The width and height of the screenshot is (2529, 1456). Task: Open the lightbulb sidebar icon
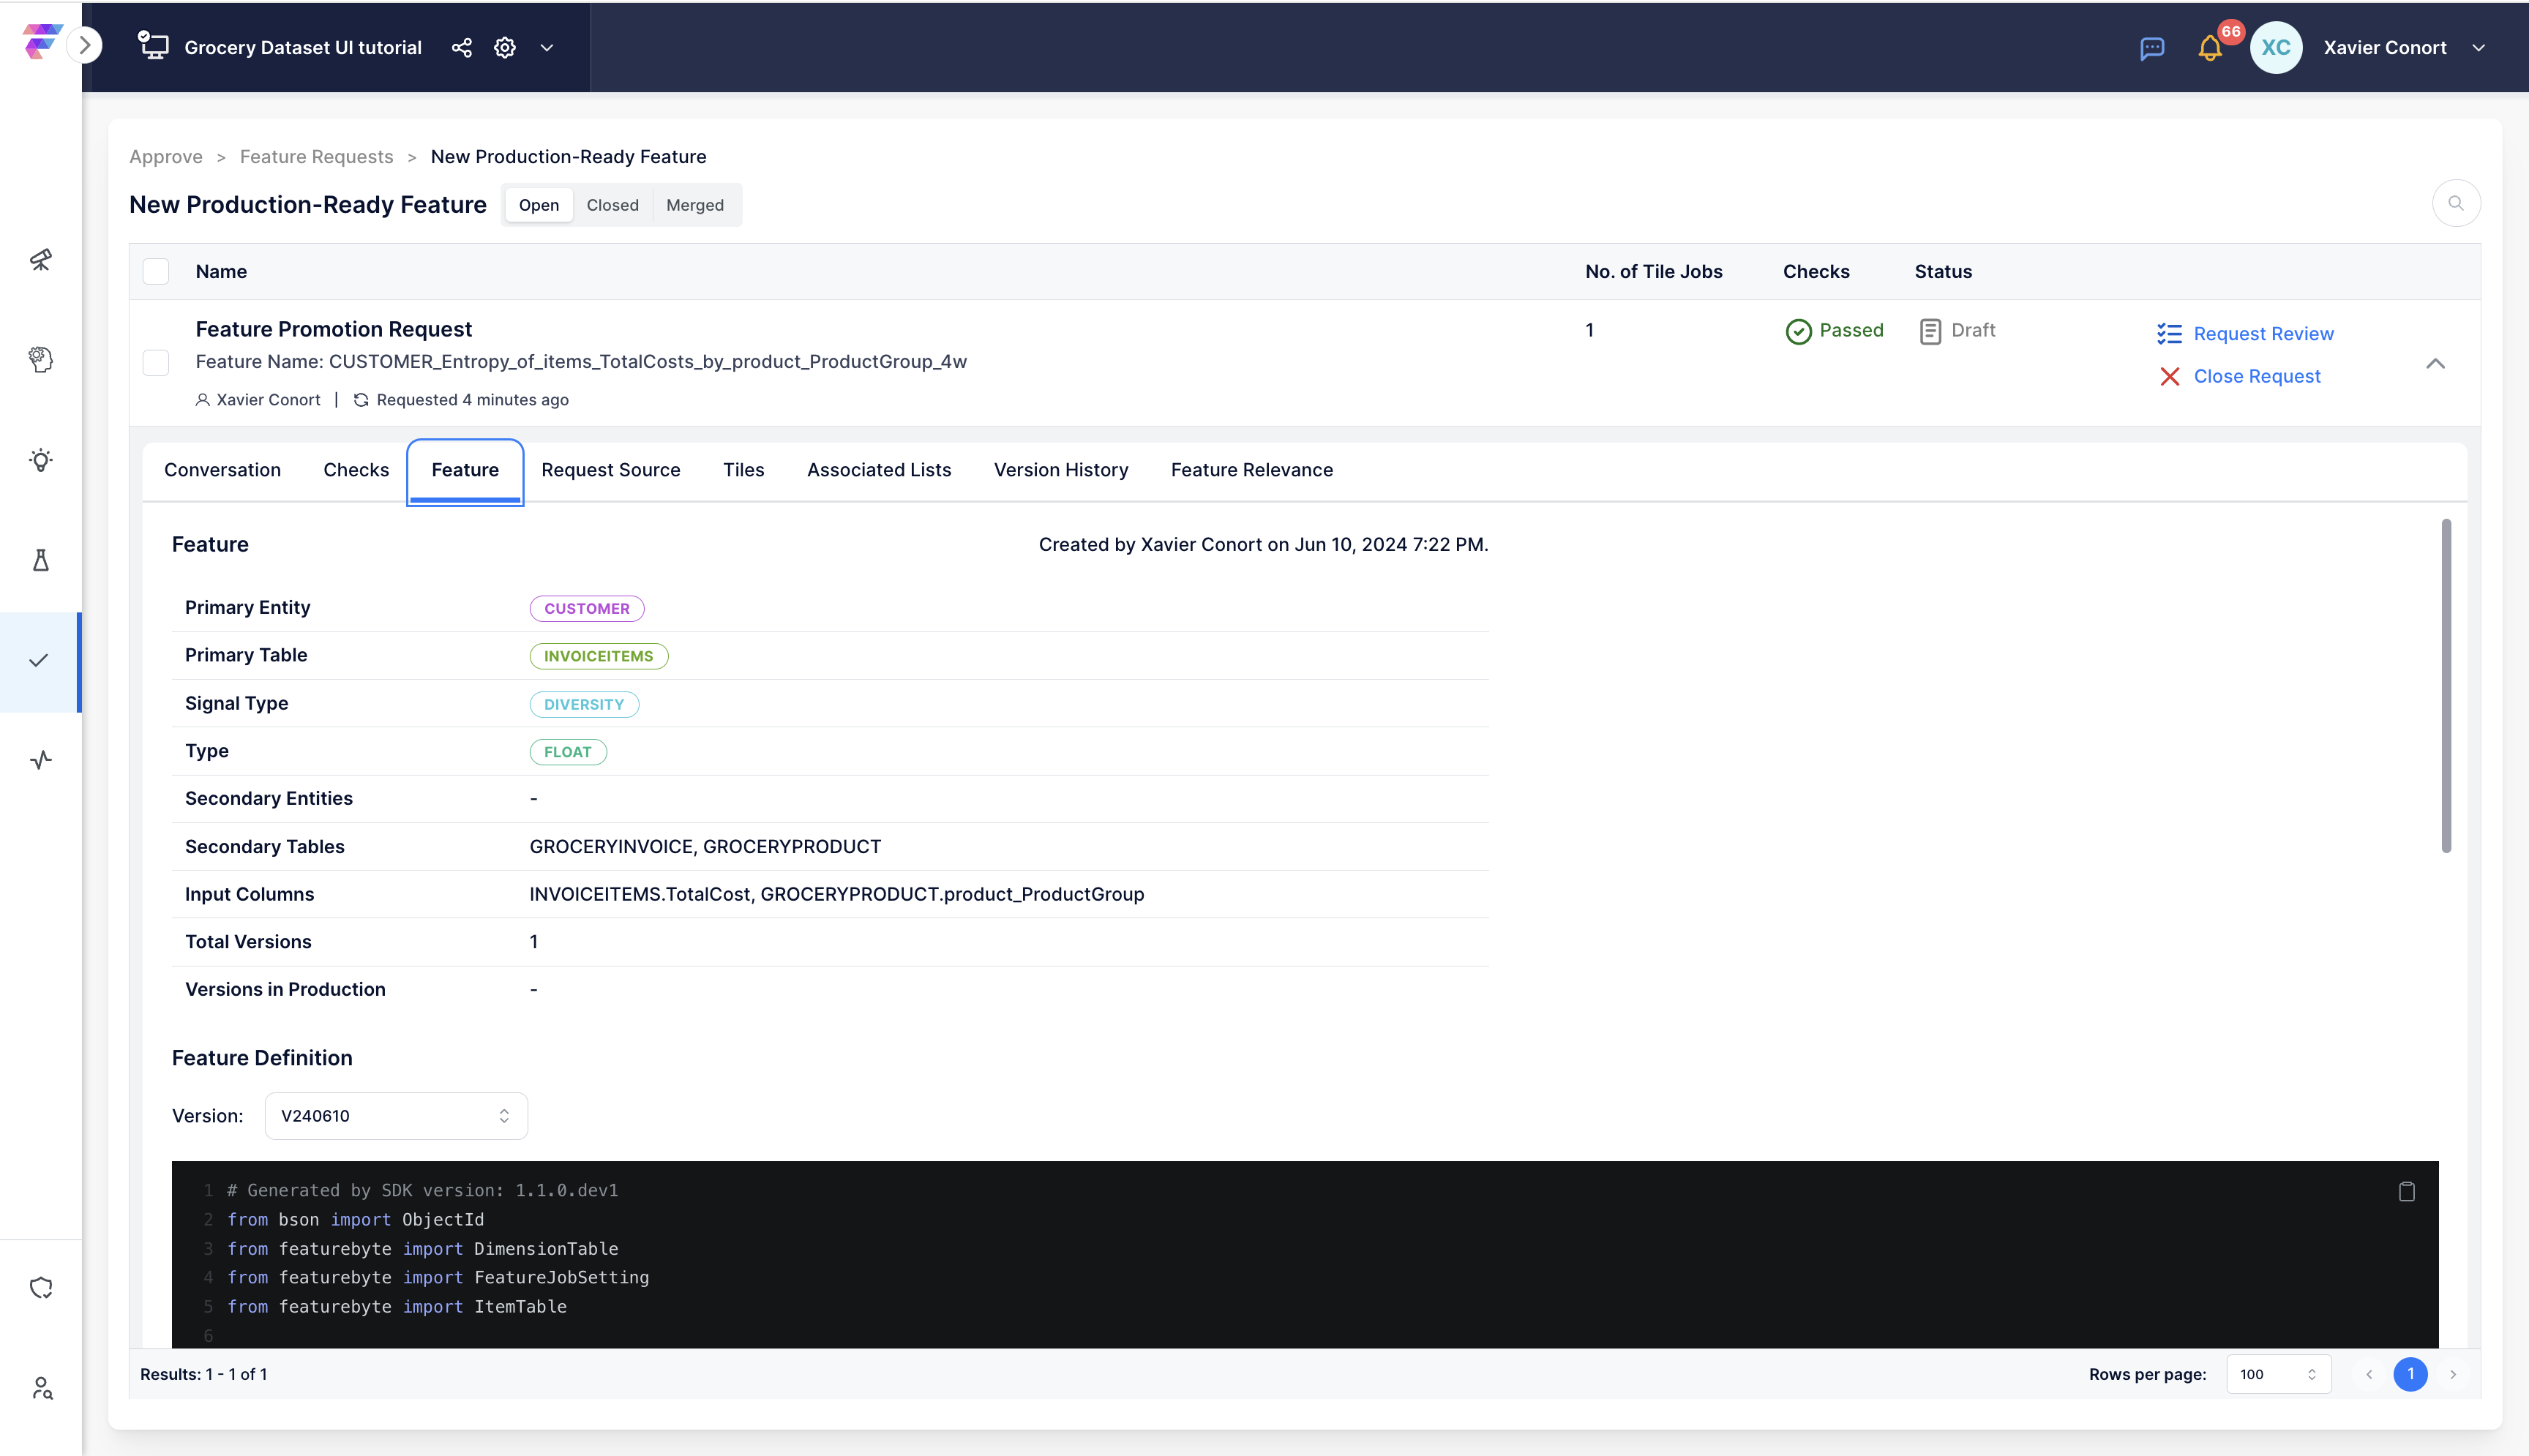tap(41, 460)
